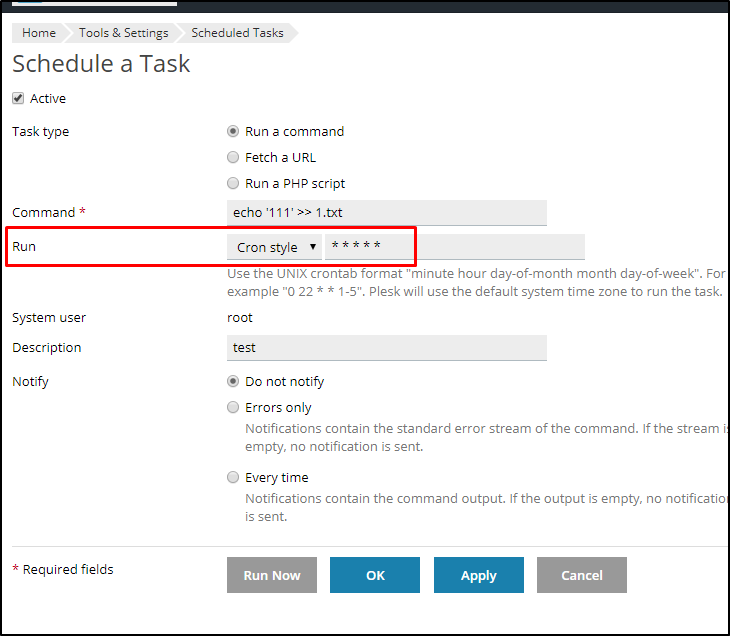Choose Errors only notification option
730x636 pixels.
point(233,407)
